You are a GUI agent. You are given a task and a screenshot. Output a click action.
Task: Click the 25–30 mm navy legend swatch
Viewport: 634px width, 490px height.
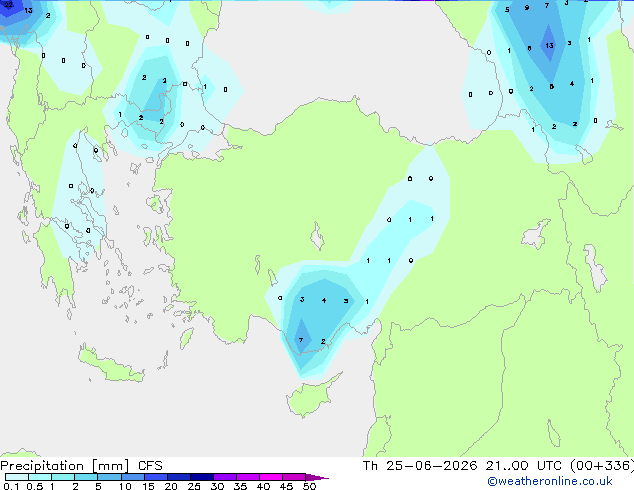pyautogui.click(x=201, y=477)
